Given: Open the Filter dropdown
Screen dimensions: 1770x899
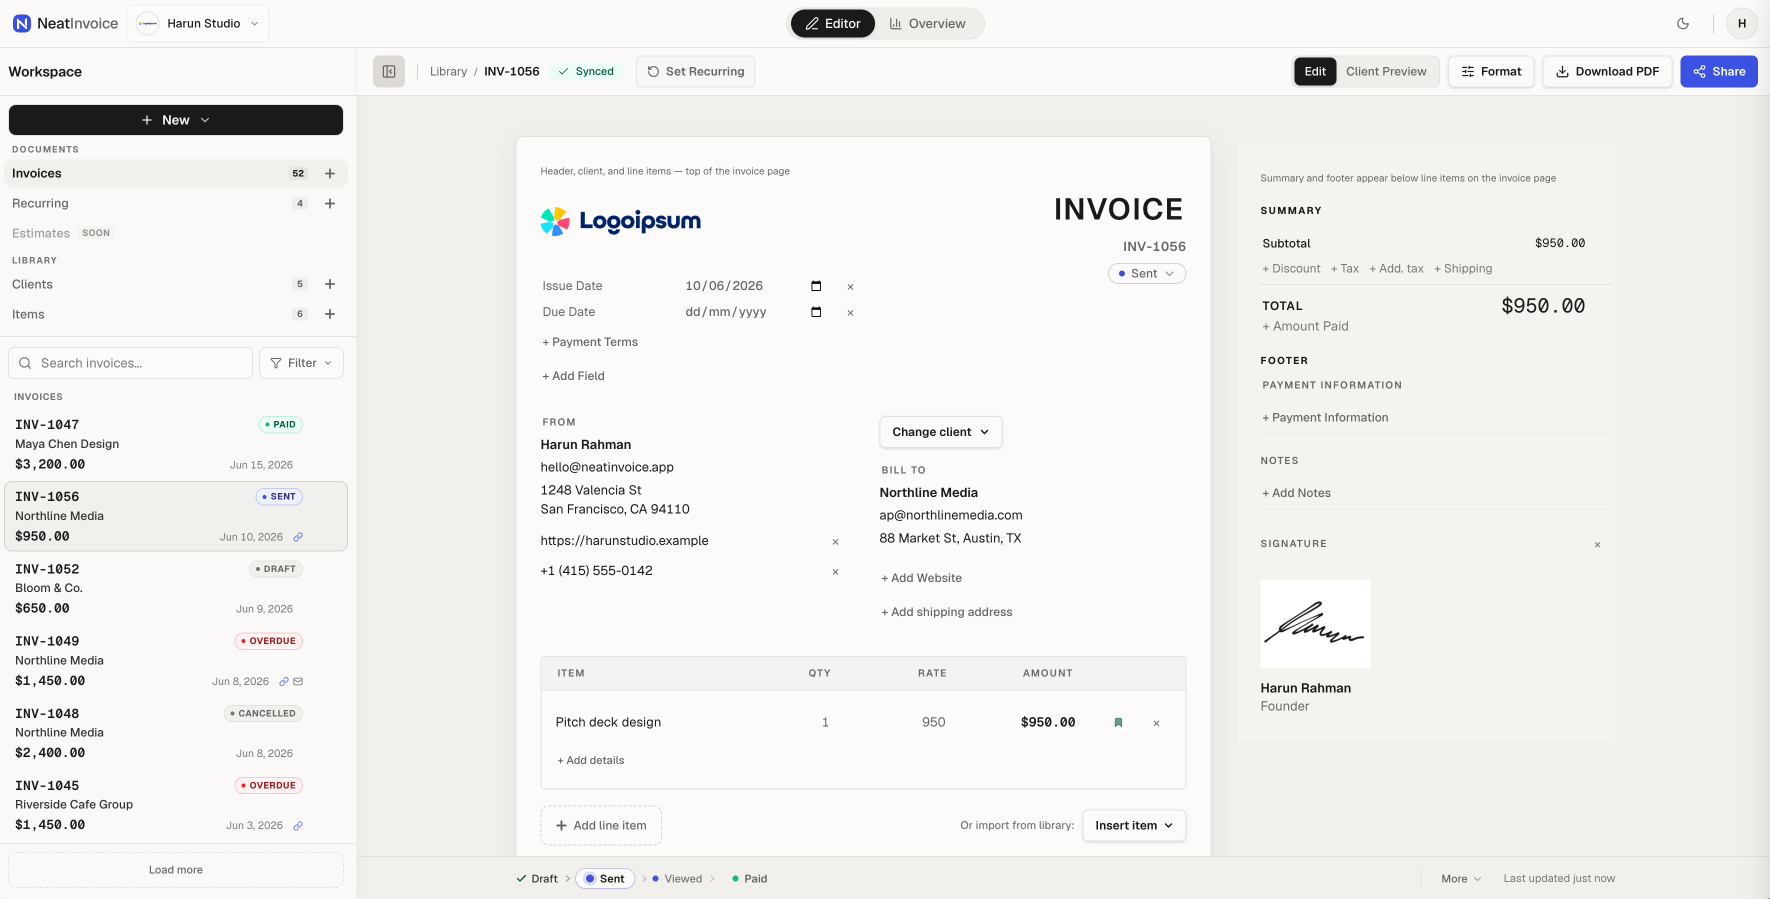Looking at the screenshot, I should [301, 363].
